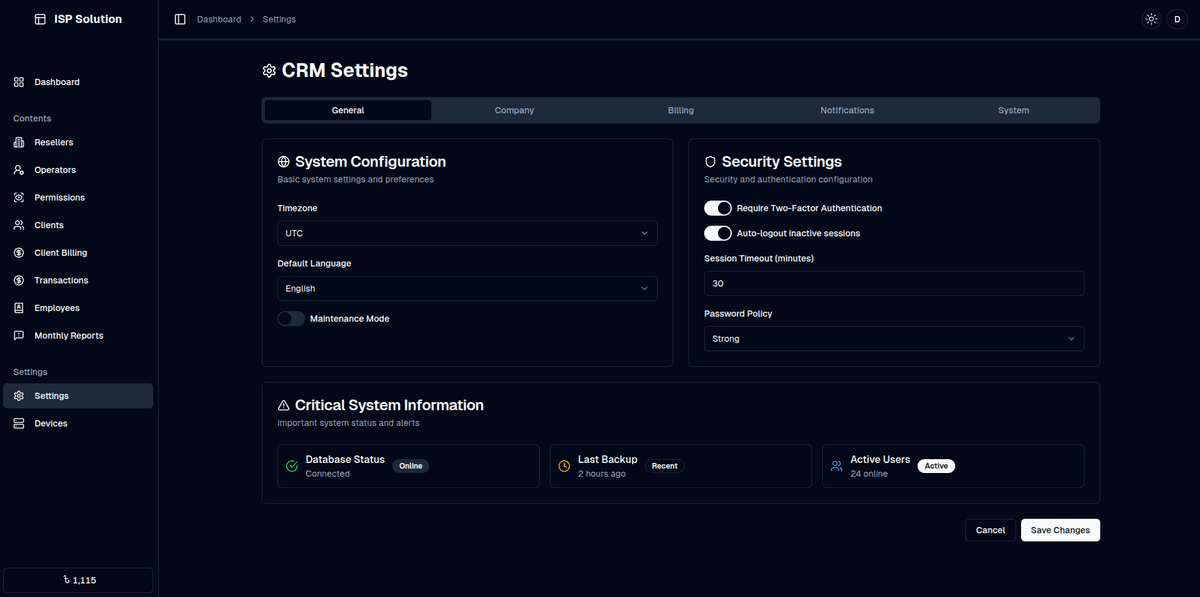The image size is (1200, 597).
Task: Expand the Default Language dropdown
Action: coord(467,288)
